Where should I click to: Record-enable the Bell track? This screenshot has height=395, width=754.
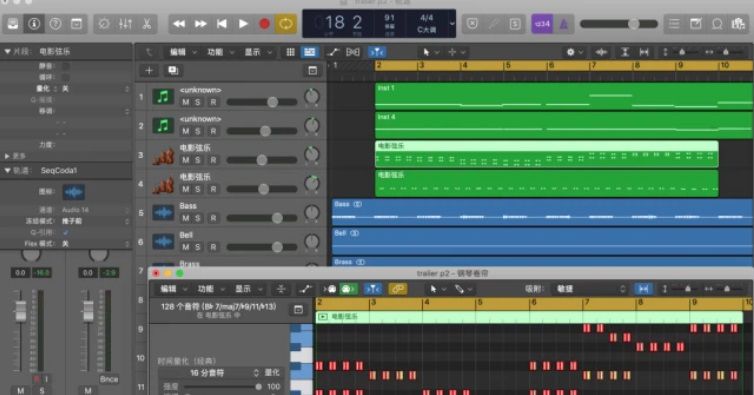coord(213,247)
